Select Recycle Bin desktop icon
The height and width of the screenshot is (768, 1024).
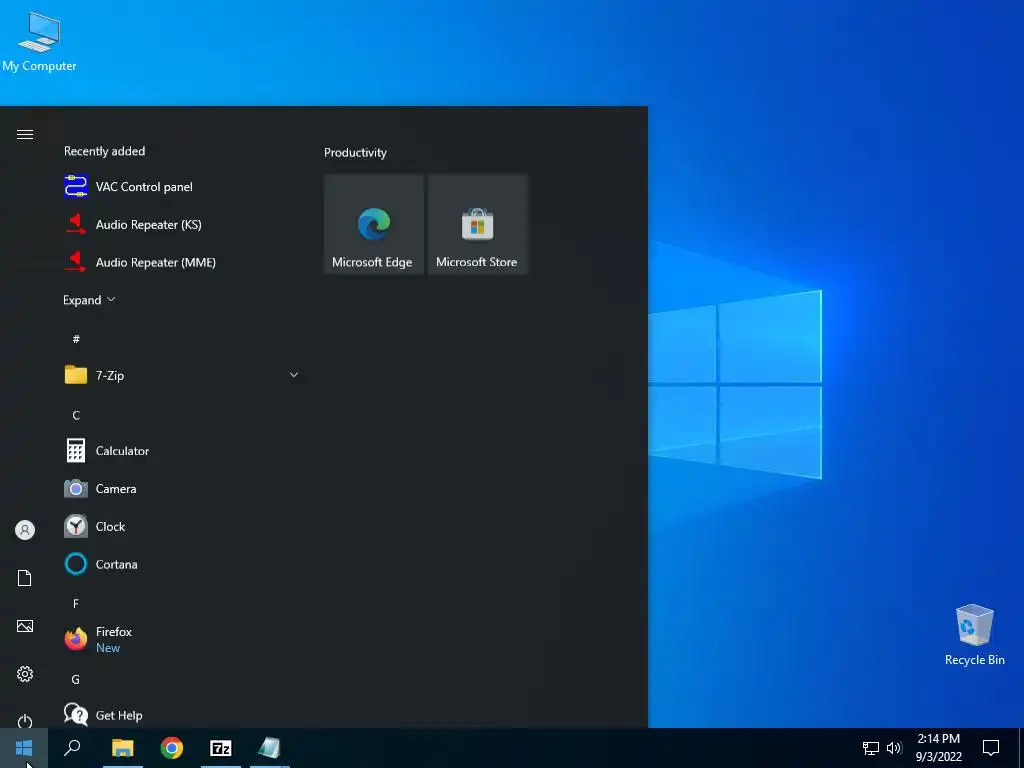pyautogui.click(x=974, y=635)
